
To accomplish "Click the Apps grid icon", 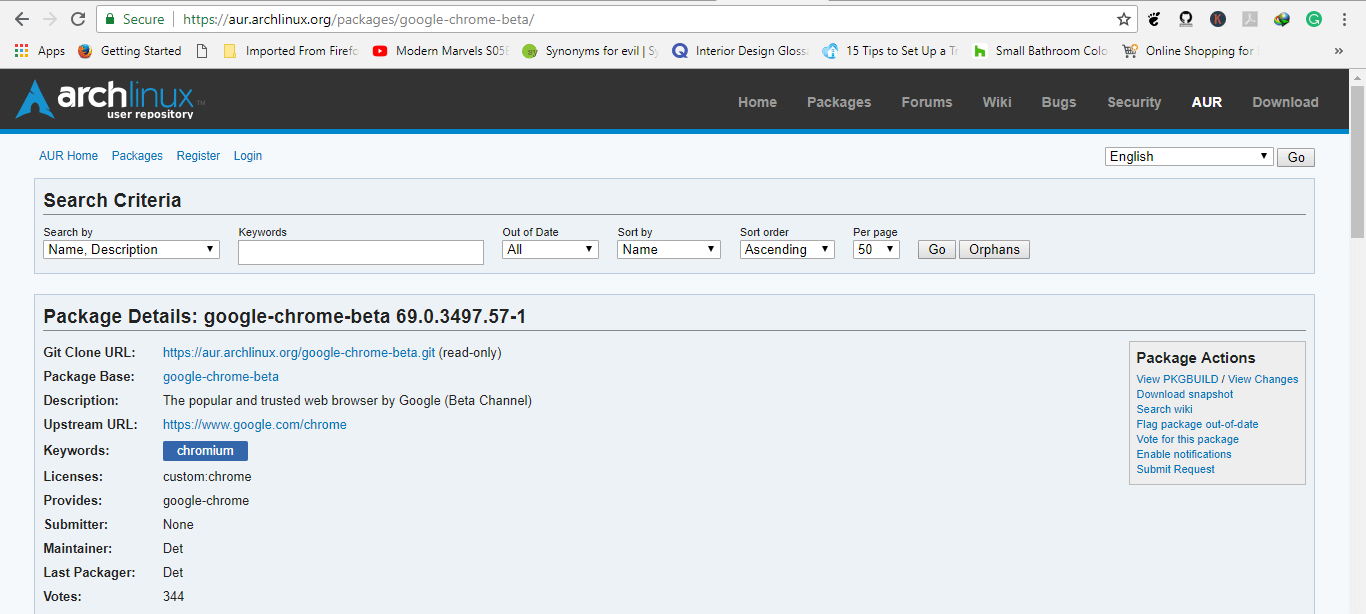I will coord(20,50).
